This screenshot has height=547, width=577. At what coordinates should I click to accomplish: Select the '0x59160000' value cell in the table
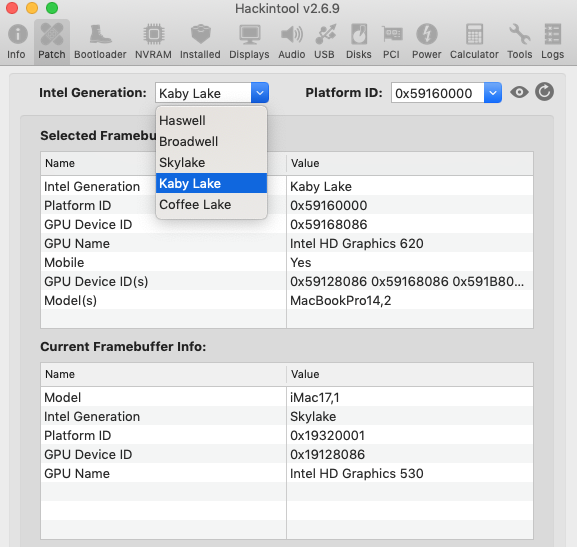[x=410, y=205]
